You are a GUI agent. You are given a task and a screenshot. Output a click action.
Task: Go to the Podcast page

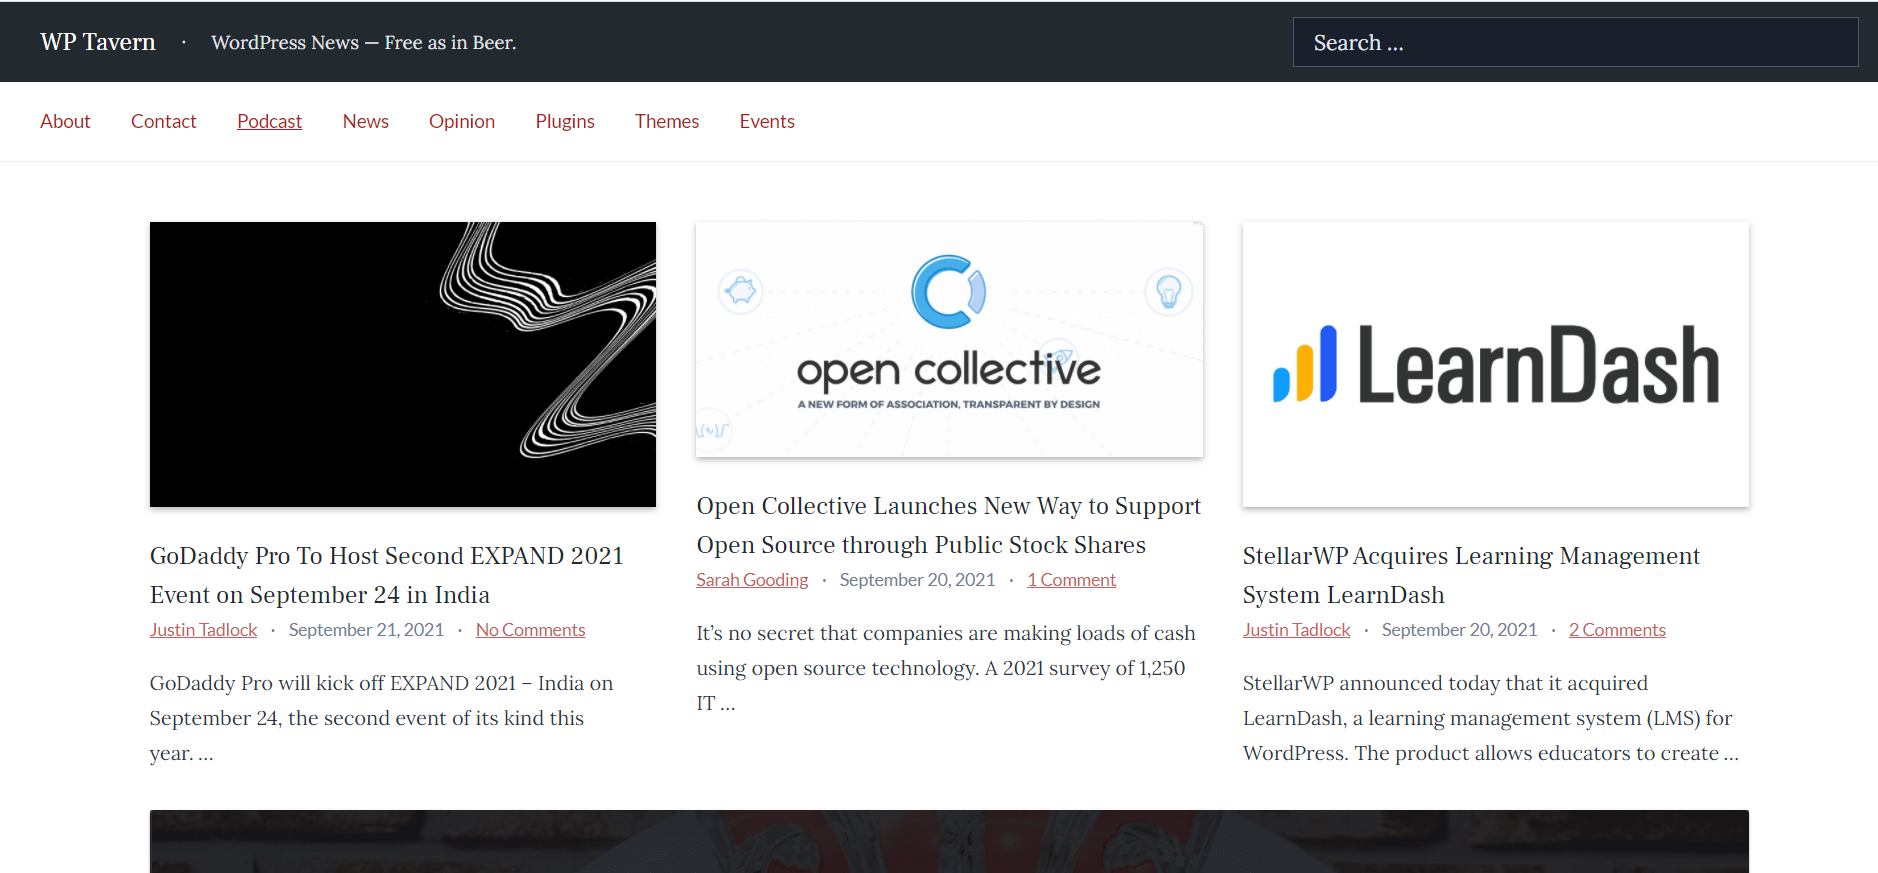(269, 121)
